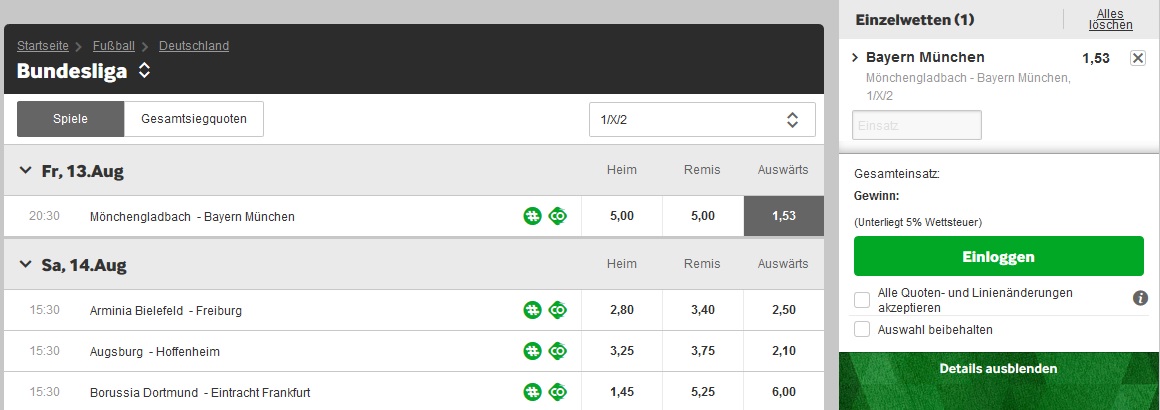Choose Augsburg home odds 3,25
The height and width of the screenshot is (410, 1160).
[x=621, y=351]
